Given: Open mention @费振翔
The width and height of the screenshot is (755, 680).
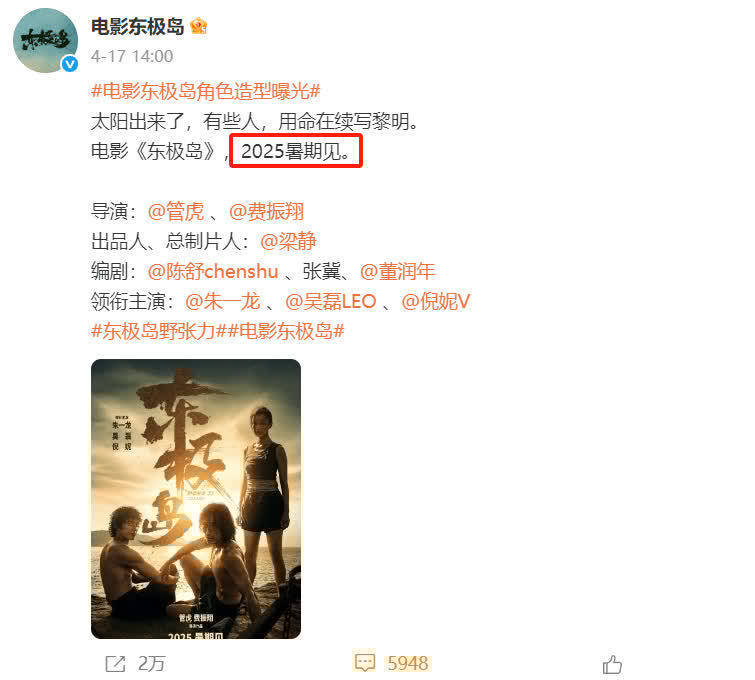Looking at the screenshot, I should [x=266, y=211].
